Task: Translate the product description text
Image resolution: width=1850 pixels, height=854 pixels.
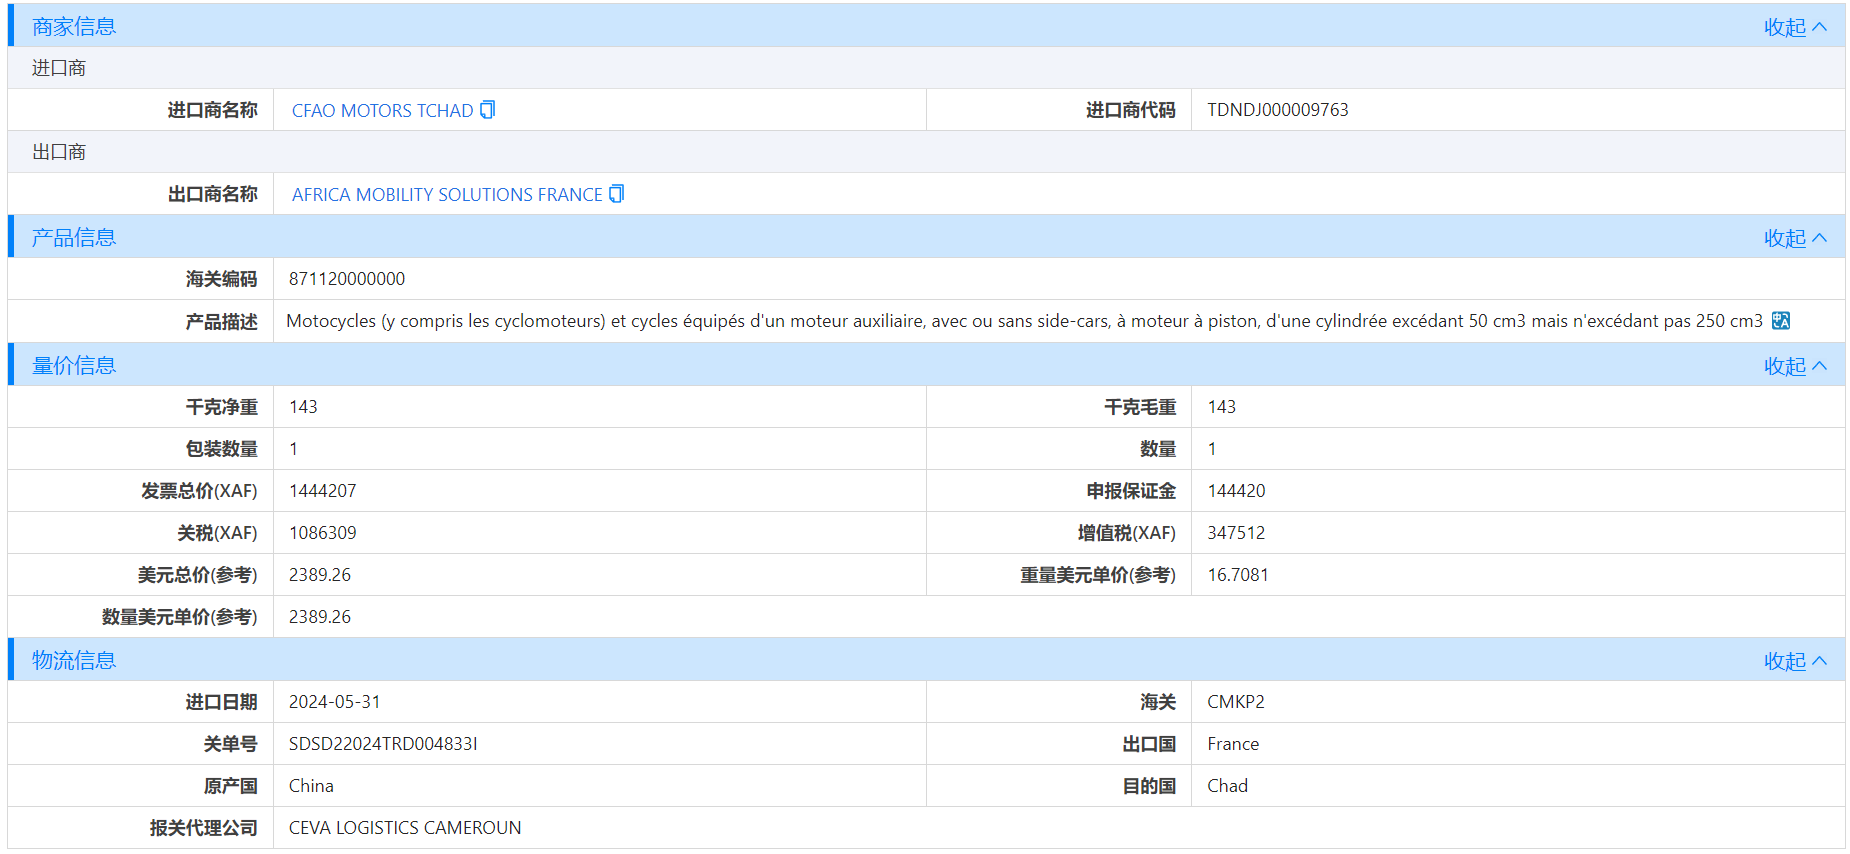Action: (1781, 321)
